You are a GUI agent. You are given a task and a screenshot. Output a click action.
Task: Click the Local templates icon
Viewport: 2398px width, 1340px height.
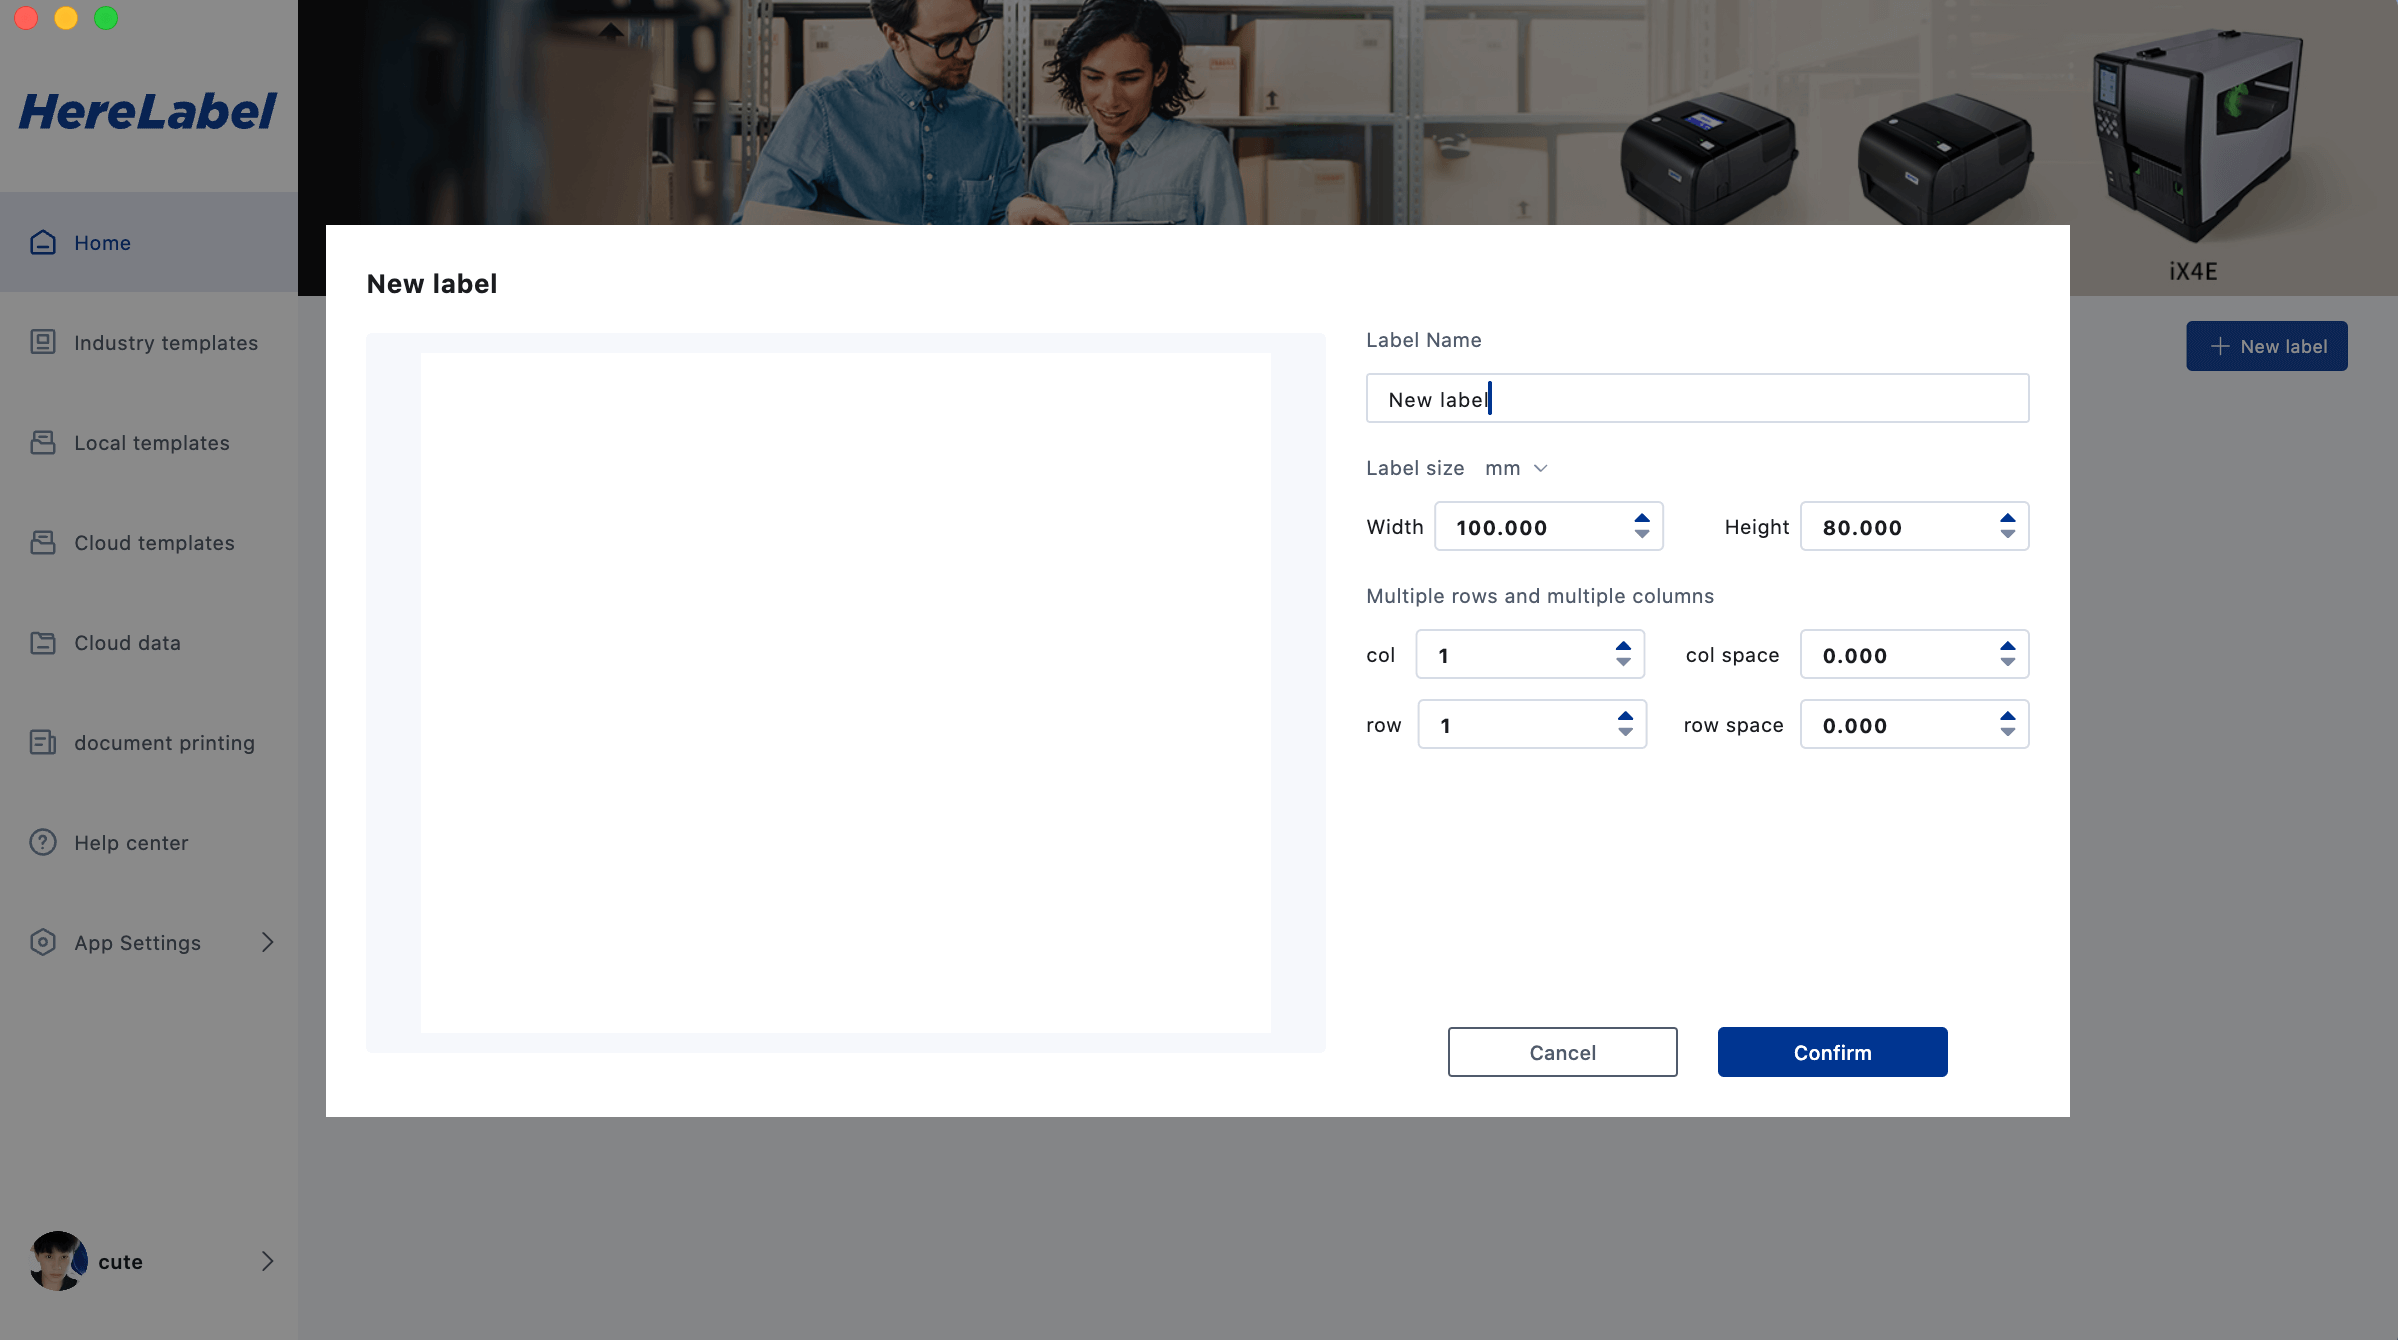click(x=43, y=442)
